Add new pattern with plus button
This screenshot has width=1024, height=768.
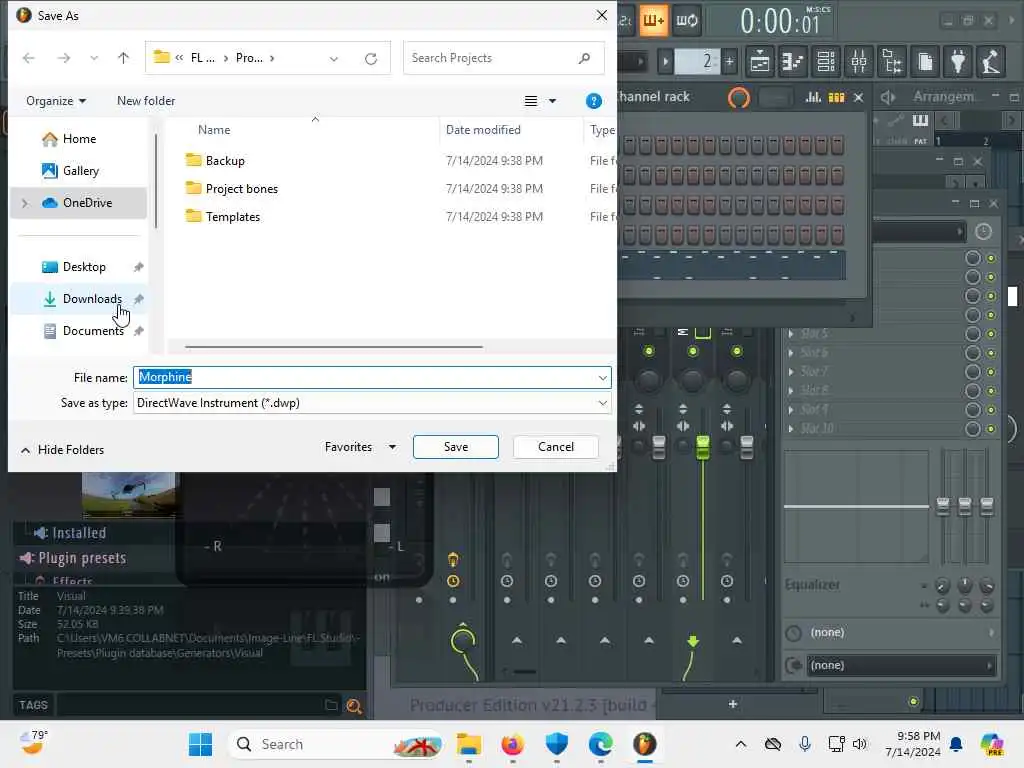(x=729, y=62)
